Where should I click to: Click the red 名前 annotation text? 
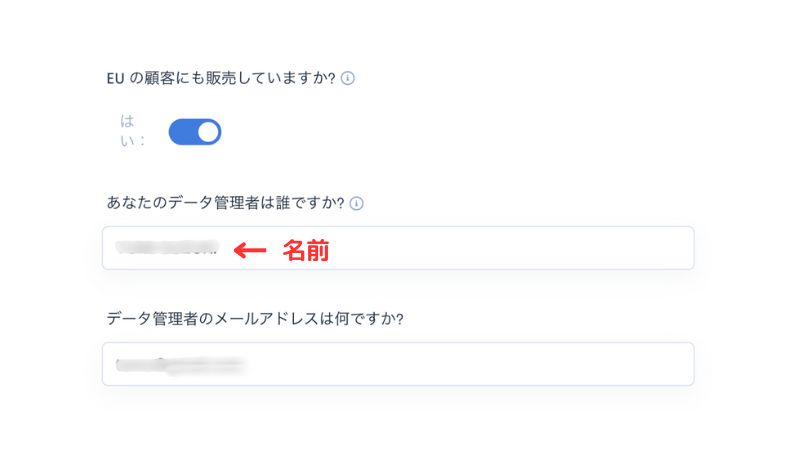tap(306, 251)
